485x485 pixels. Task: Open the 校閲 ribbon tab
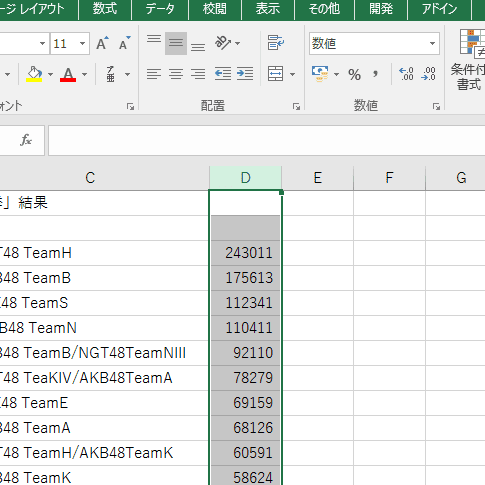(x=215, y=9)
